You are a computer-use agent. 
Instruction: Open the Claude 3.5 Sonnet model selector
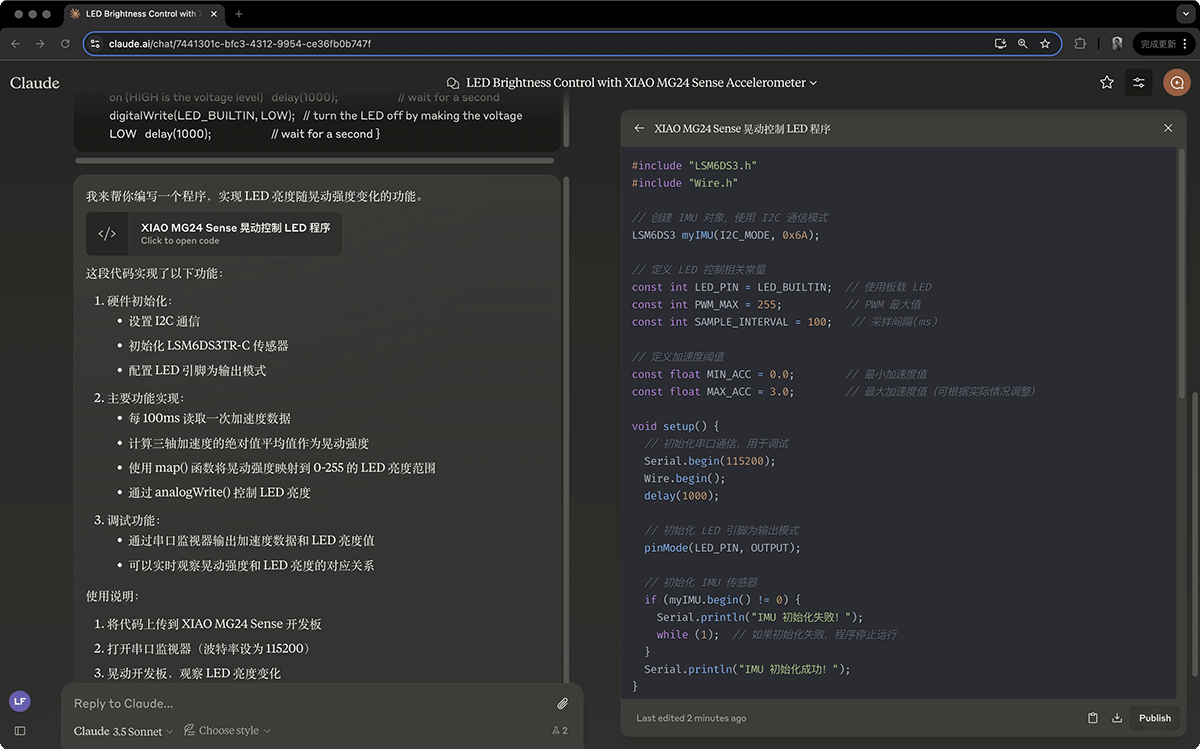[123, 731]
